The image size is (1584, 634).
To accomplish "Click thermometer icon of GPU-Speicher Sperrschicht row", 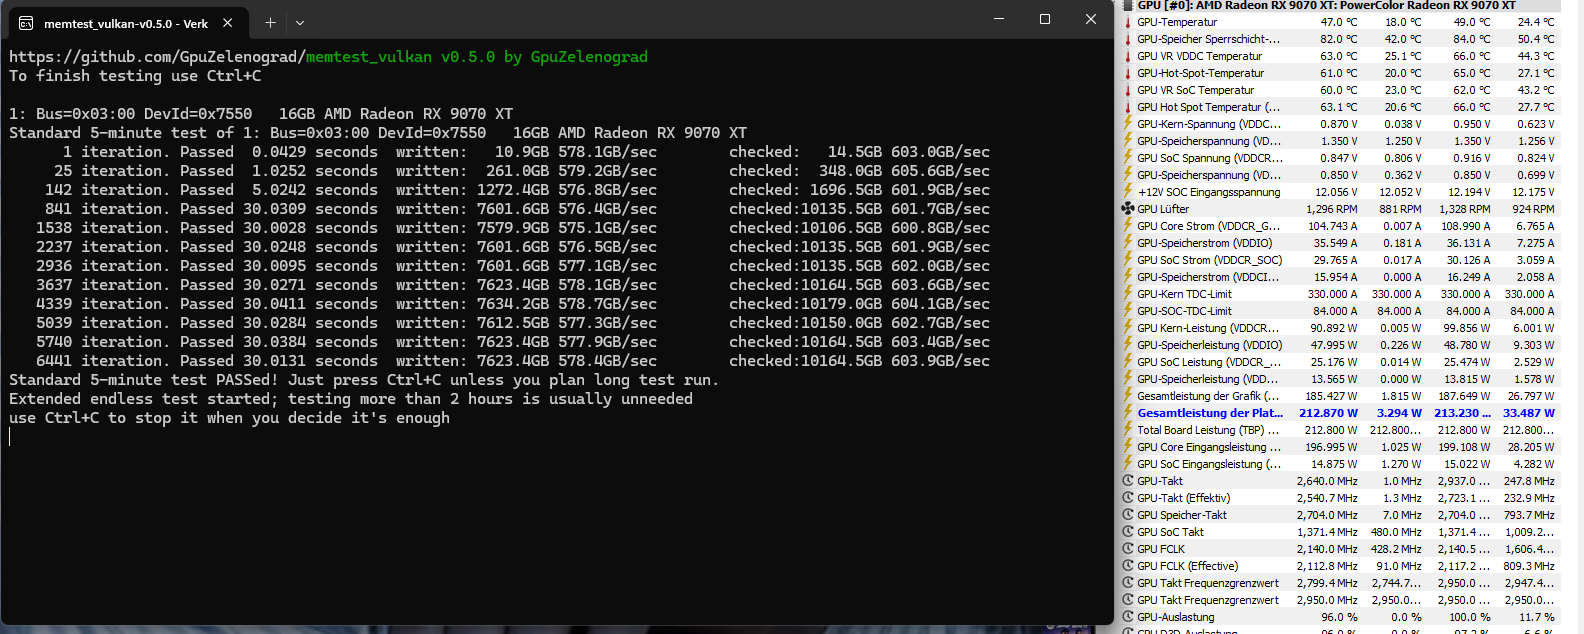I will 1128,39.
